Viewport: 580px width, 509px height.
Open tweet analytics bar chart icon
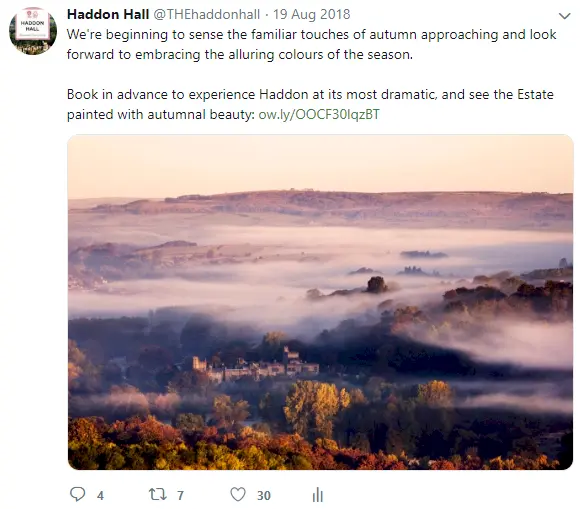pyautogui.click(x=318, y=495)
